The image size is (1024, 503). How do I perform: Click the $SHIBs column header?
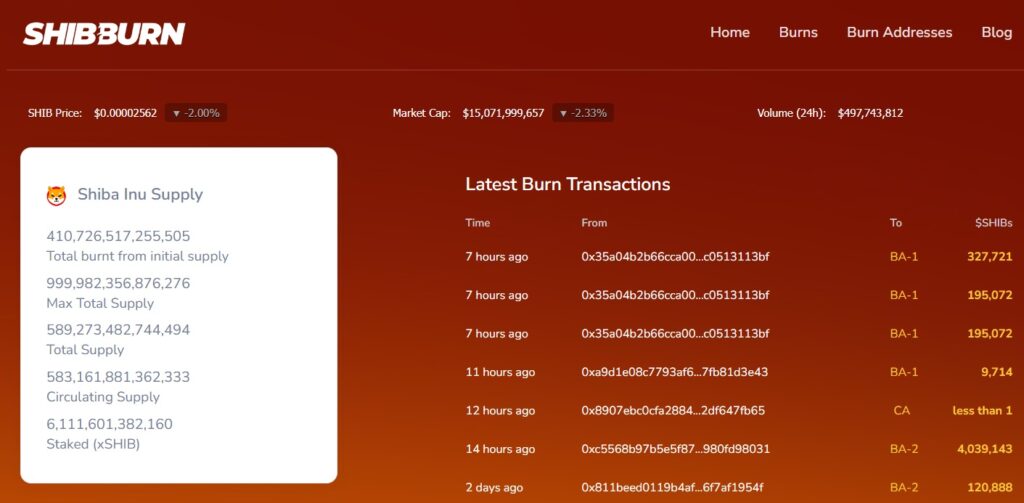coord(993,223)
